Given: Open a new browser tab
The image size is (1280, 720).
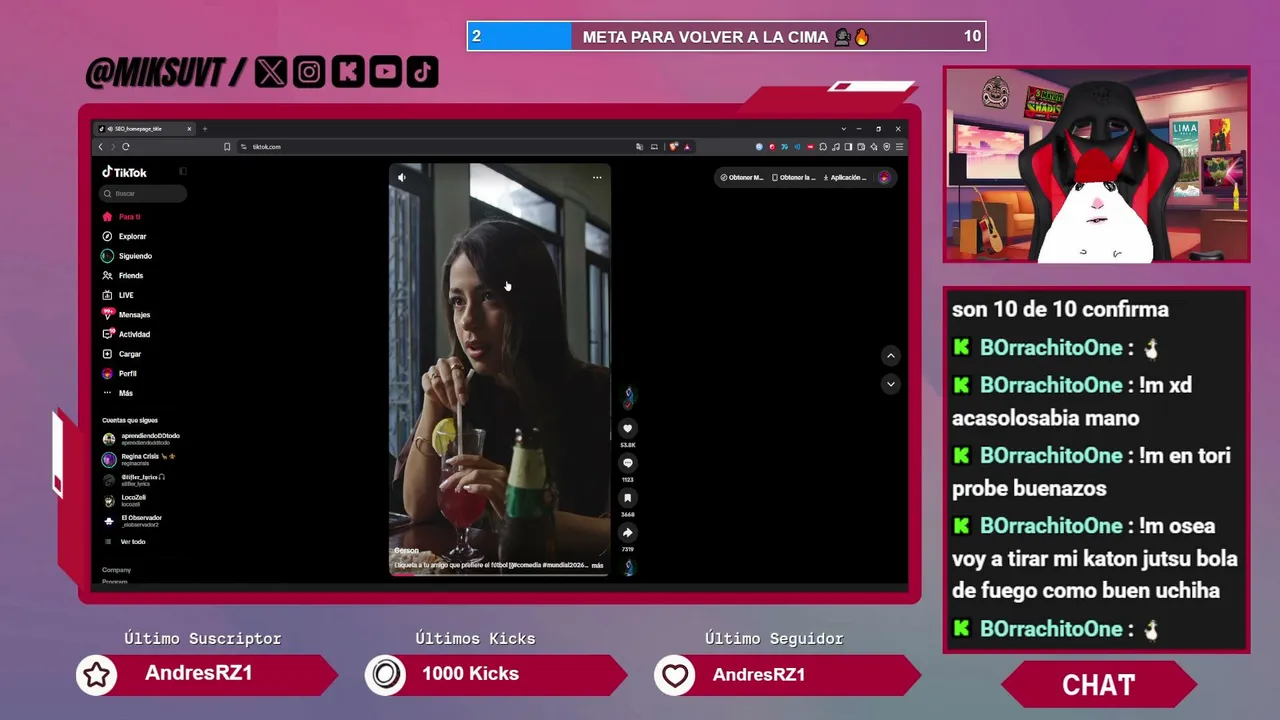Looking at the screenshot, I should (205, 129).
